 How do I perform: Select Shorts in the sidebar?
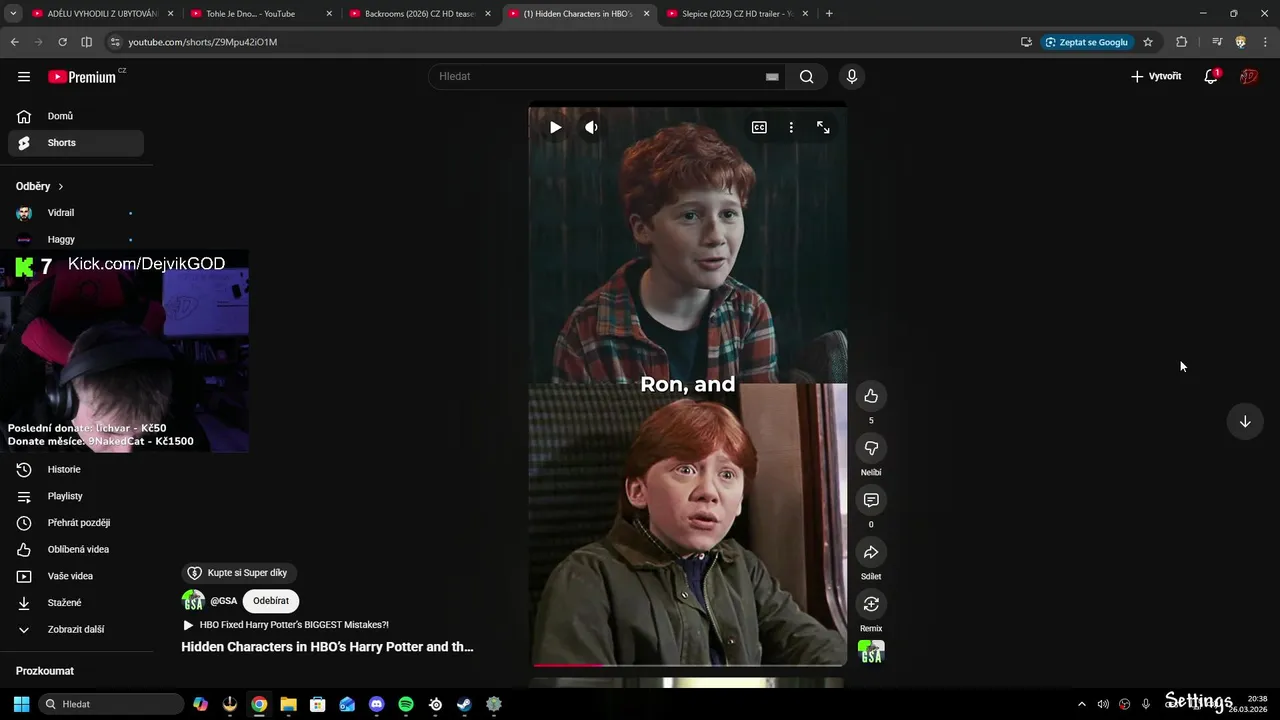(76, 143)
